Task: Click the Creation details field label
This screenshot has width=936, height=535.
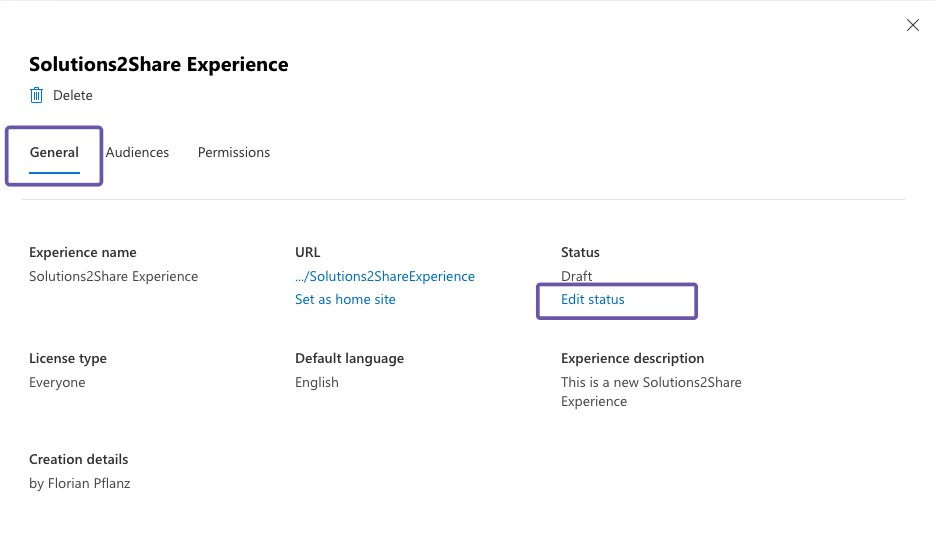Action: tap(79, 460)
